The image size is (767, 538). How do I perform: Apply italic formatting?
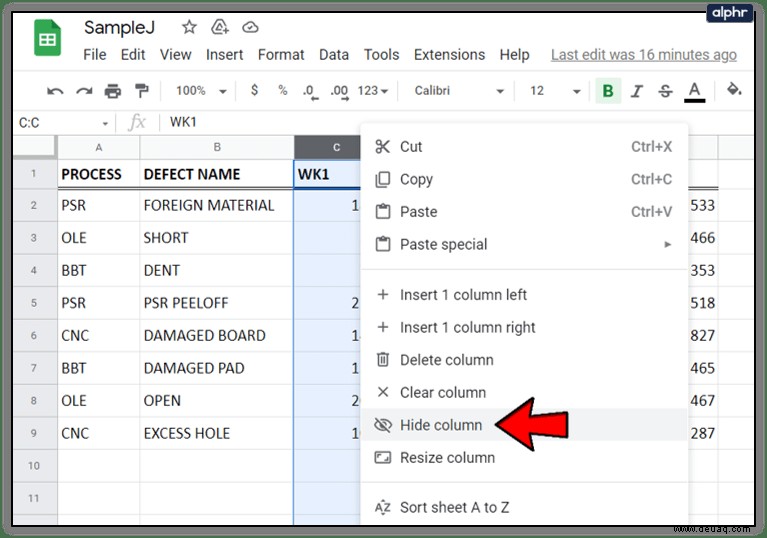pyautogui.click(x=636, y=91)
